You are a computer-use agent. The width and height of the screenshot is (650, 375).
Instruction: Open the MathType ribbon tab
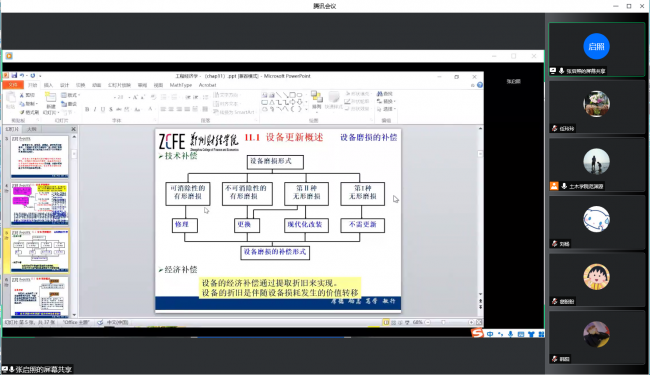[x=181, y=85]
